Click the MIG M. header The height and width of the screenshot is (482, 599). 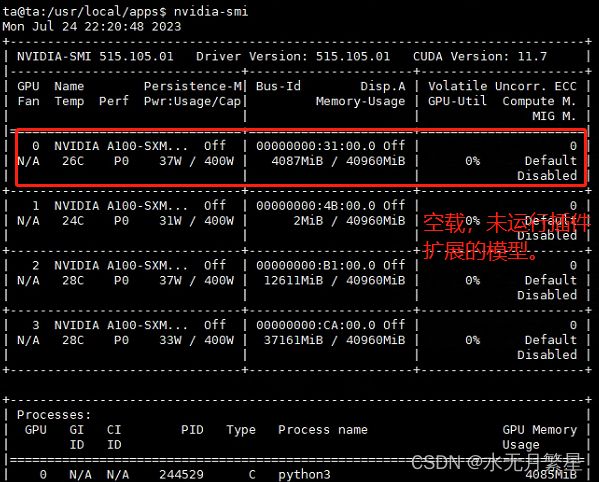coord(554,116)
